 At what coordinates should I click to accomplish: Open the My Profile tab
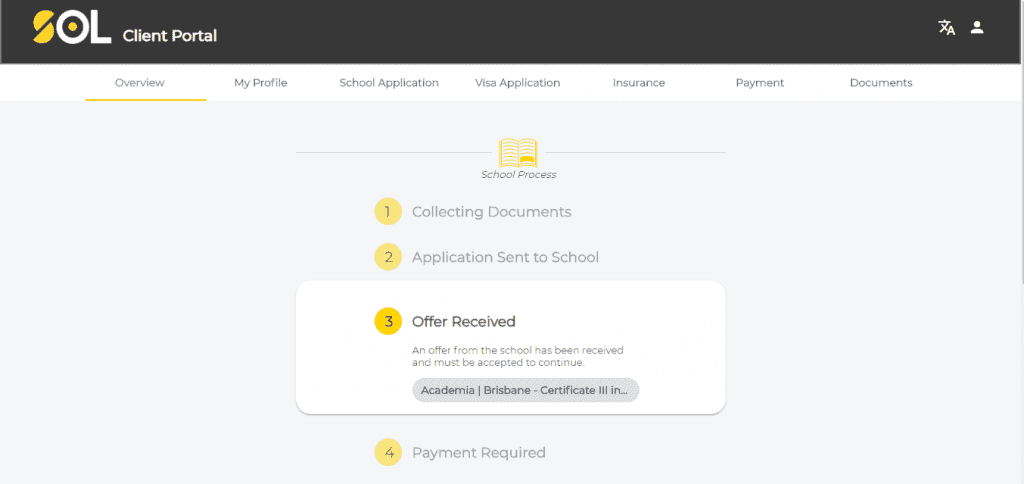261,83
